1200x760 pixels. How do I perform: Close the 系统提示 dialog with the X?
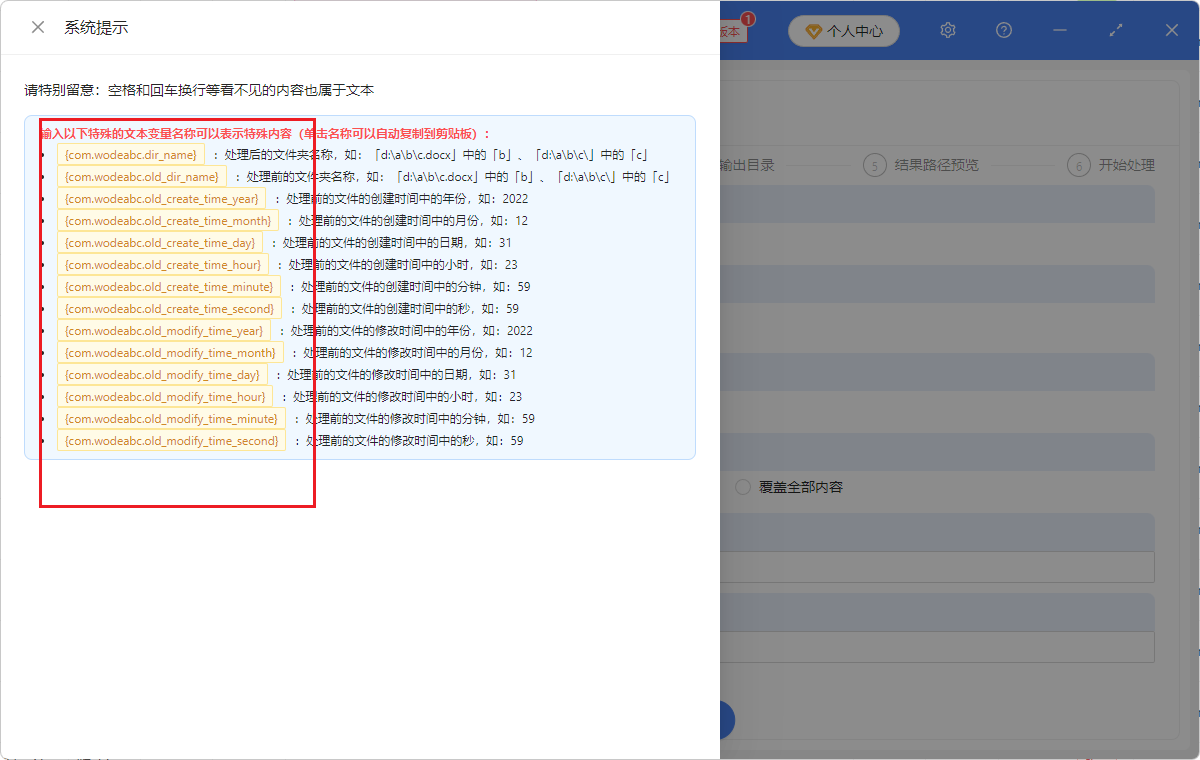click(36, 27)
